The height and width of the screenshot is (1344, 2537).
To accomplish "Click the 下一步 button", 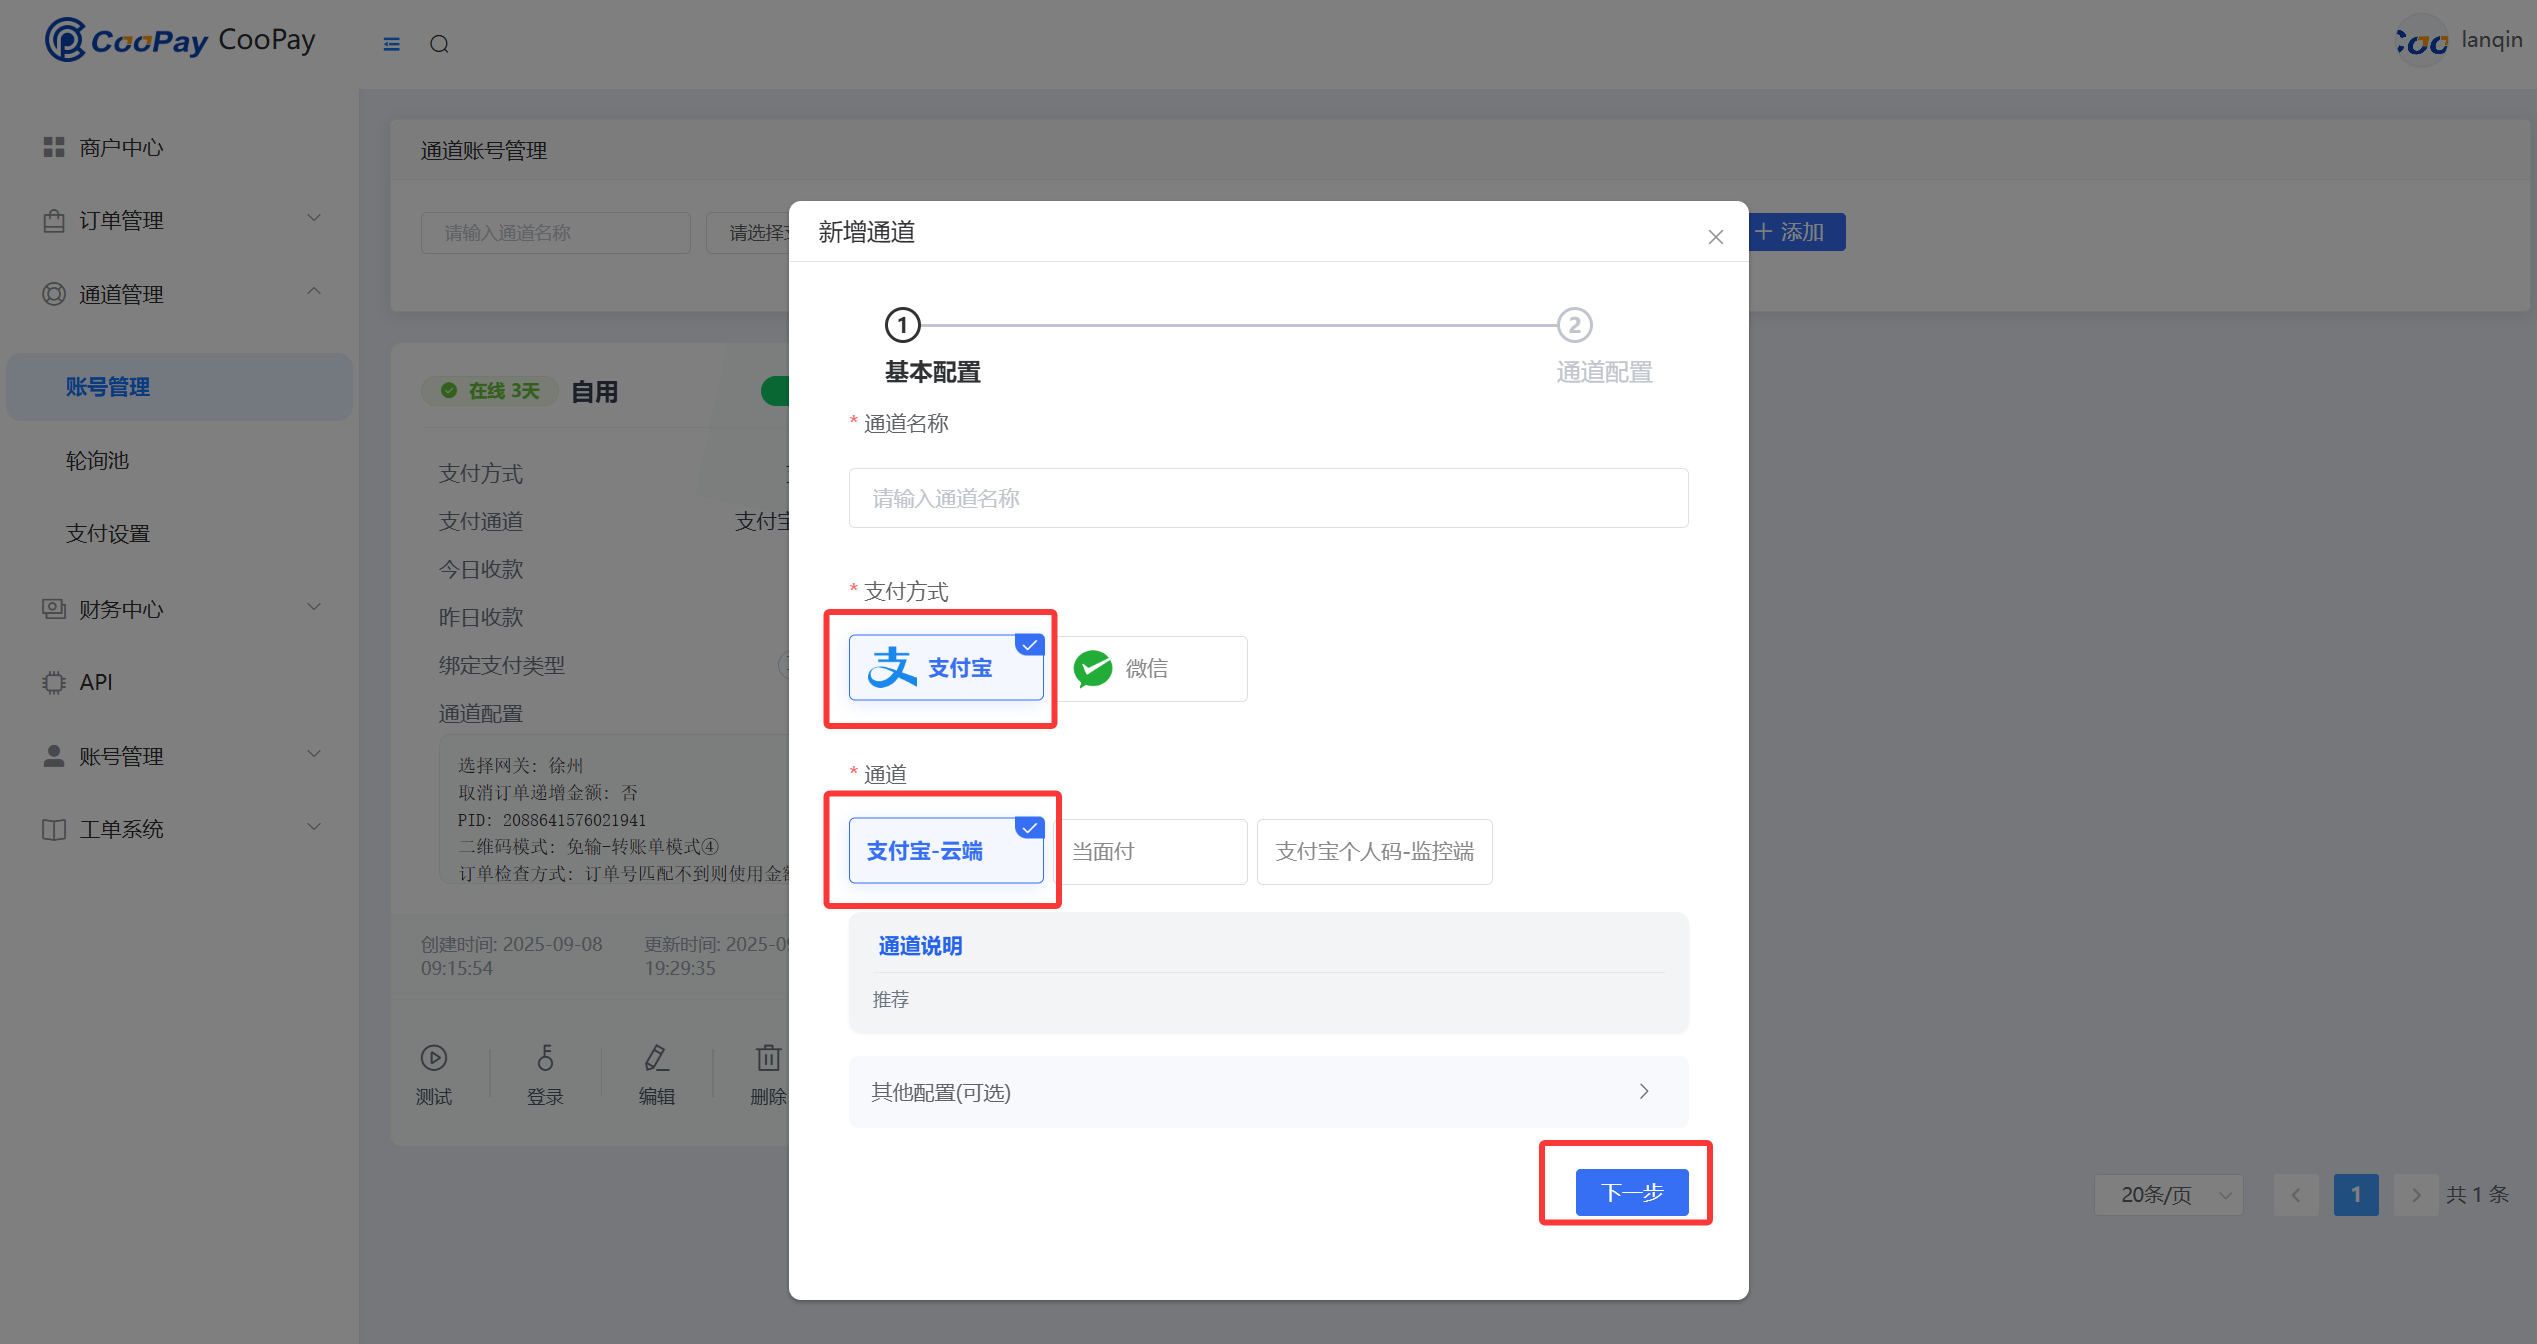I will pos(1631,1192).
